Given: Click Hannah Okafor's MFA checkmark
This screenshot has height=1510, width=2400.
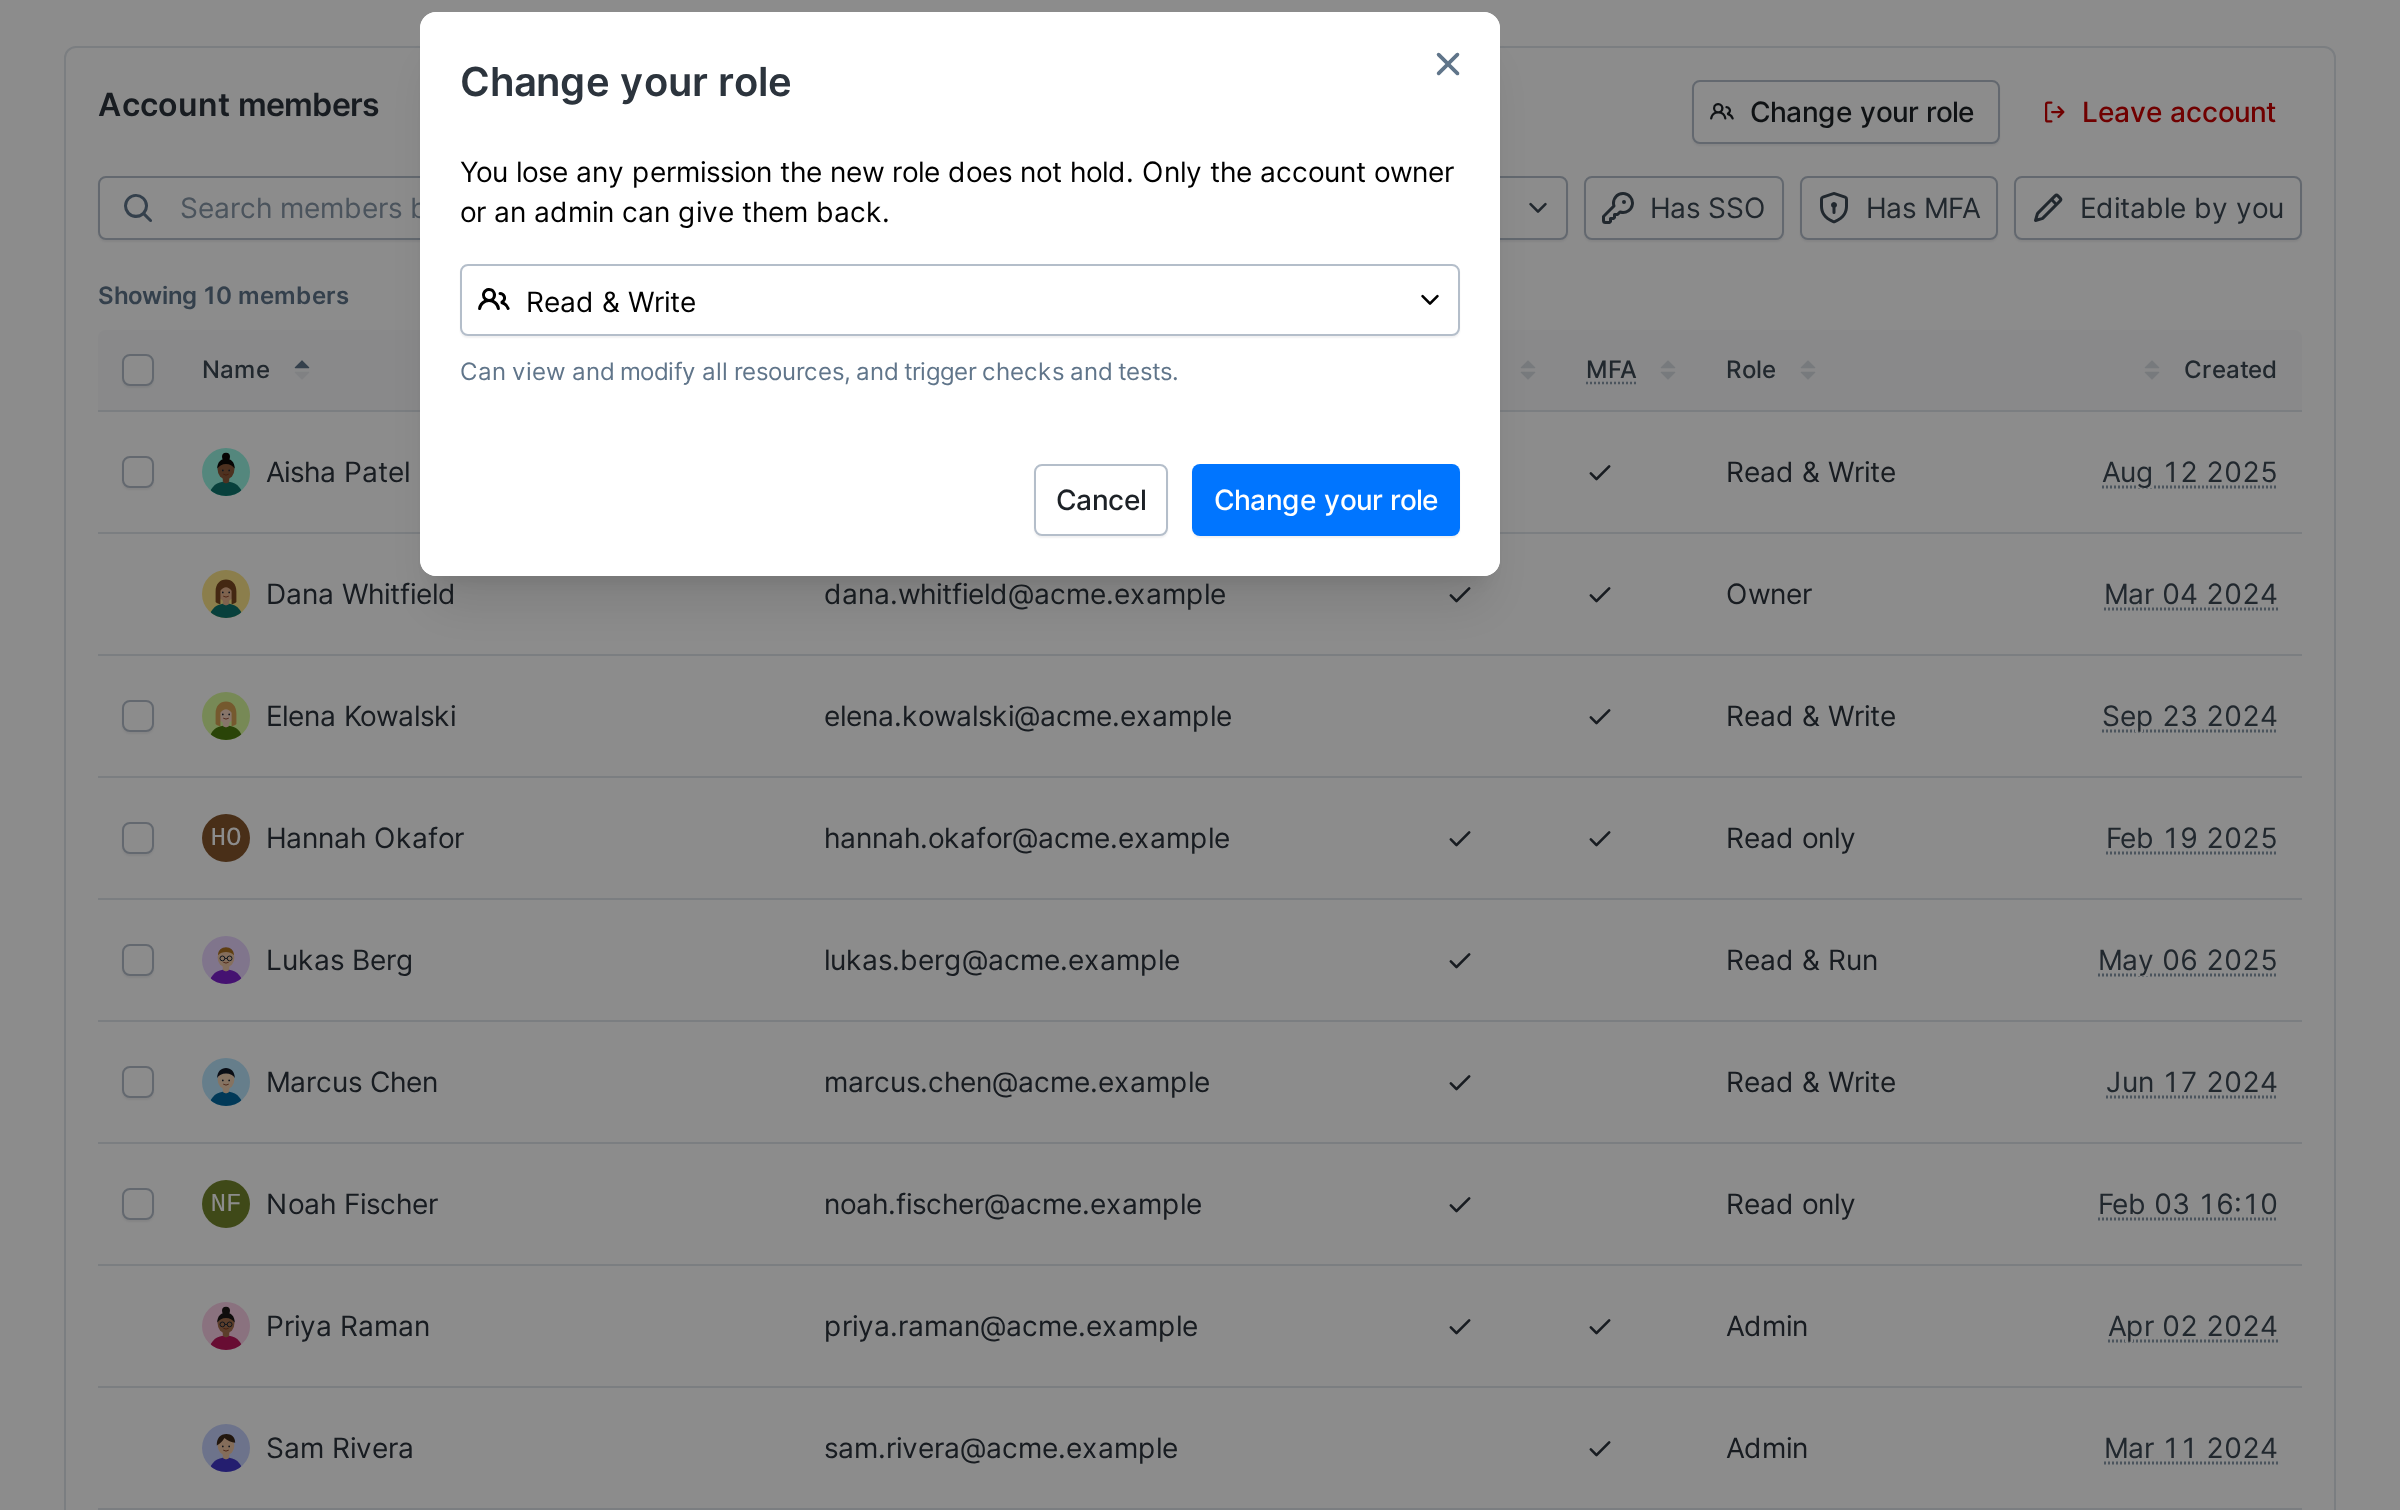Looking at the screenshot, I should point(1600,838).
